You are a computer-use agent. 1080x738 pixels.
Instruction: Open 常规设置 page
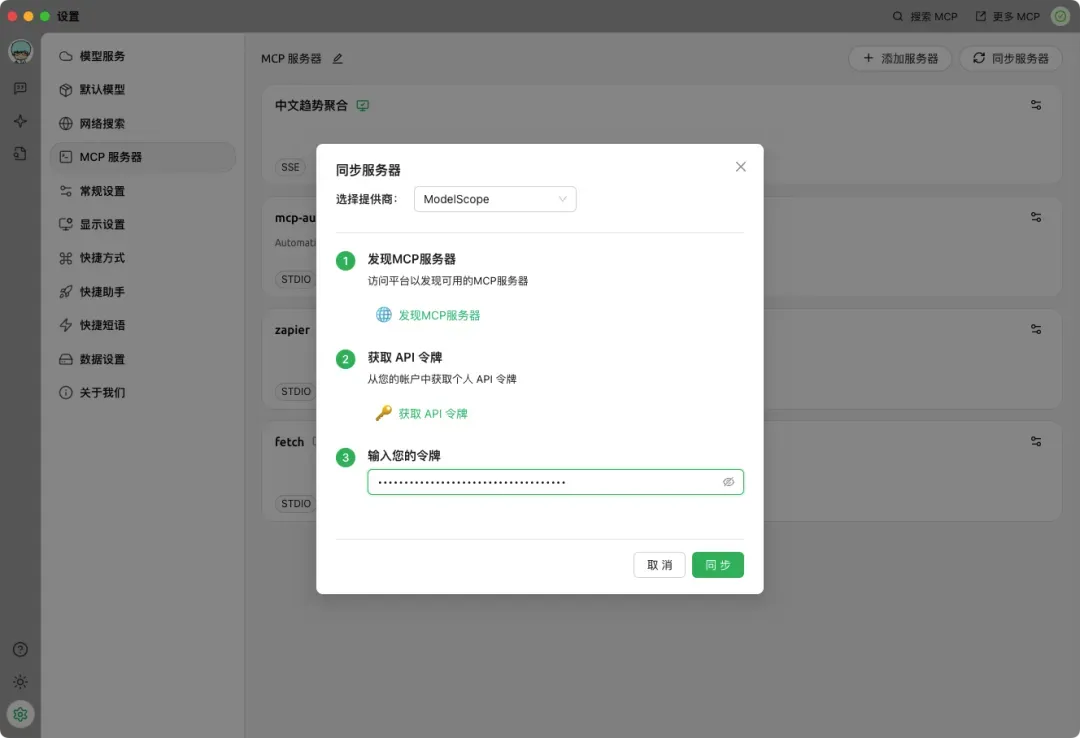[143, 191]
